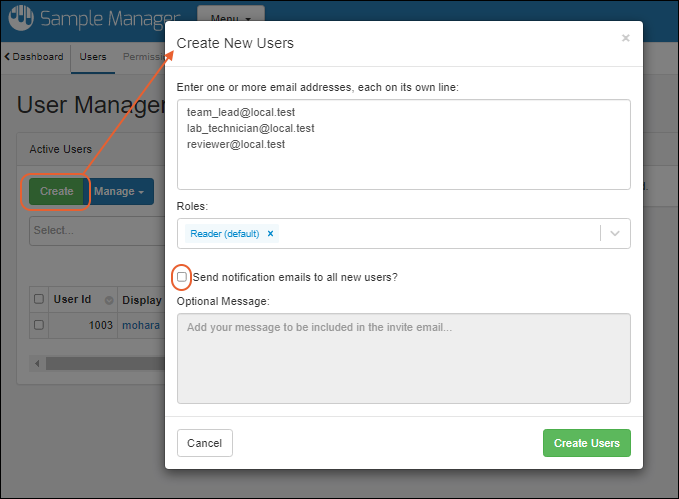The height and width of the screenshot is (499, 679).
Task: Open the Menu dropdown in header
Action: pos(230,17)
